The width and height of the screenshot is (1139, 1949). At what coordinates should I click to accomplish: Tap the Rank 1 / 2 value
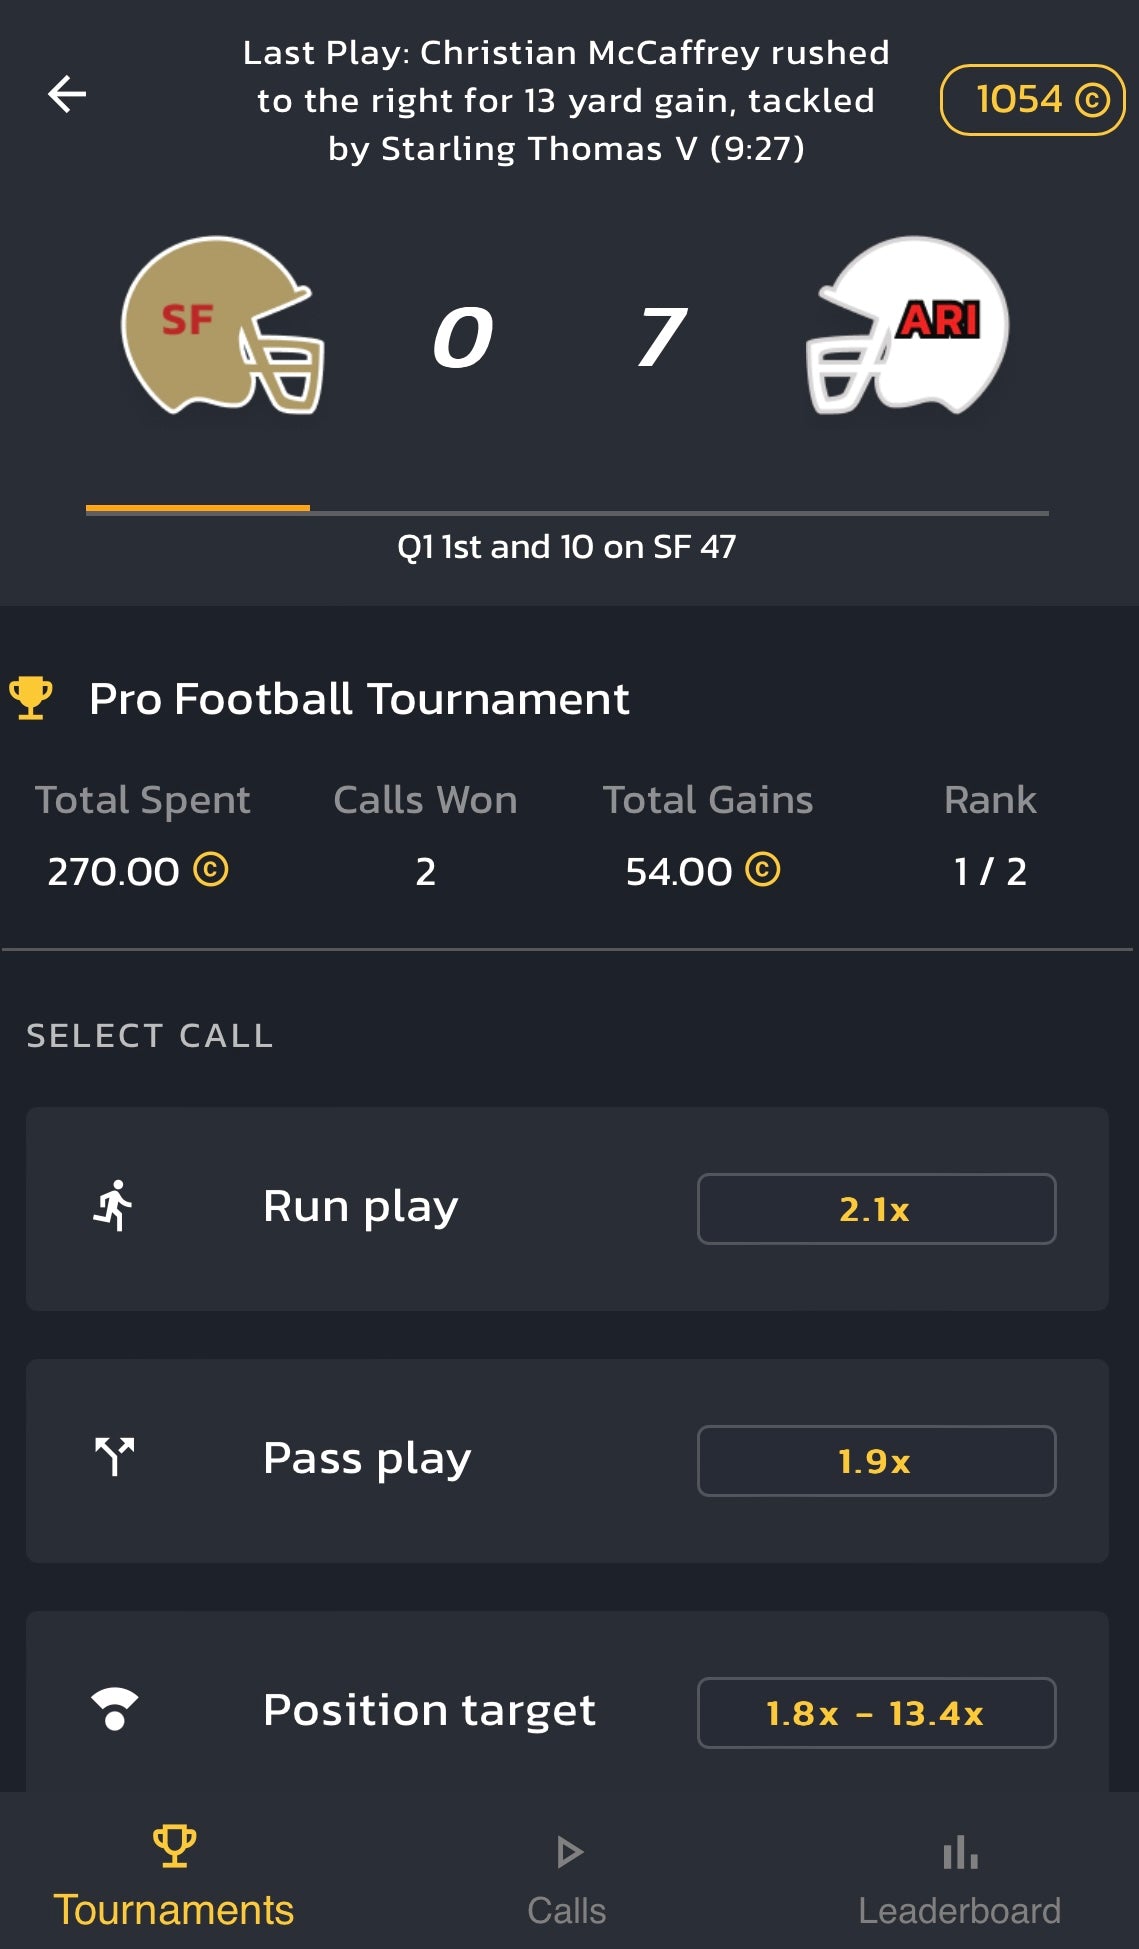[x=990, y=872]
